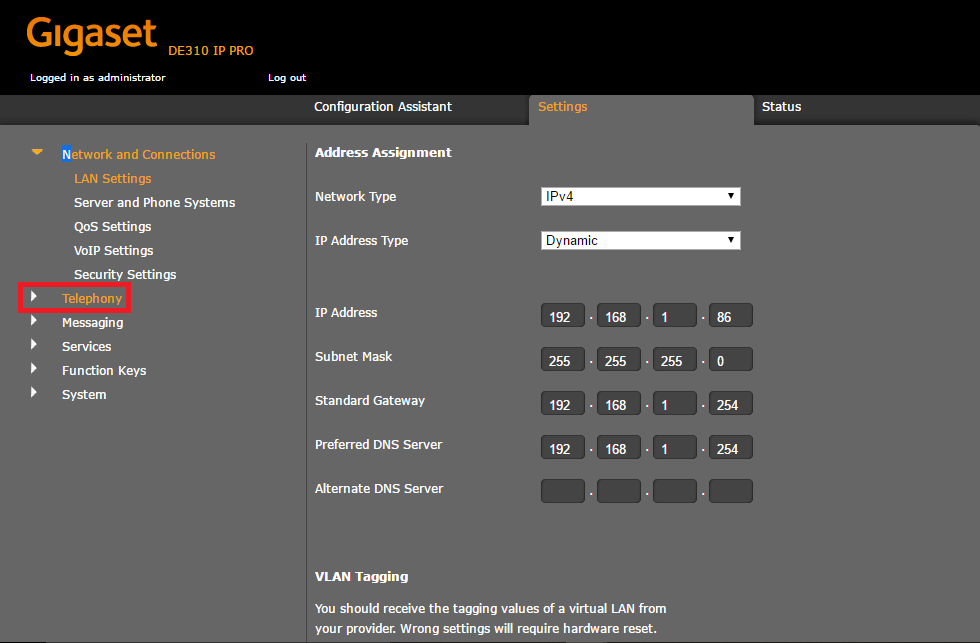980x643 pixels.
Task: Expand the Function Keys section
Action: 103,370
